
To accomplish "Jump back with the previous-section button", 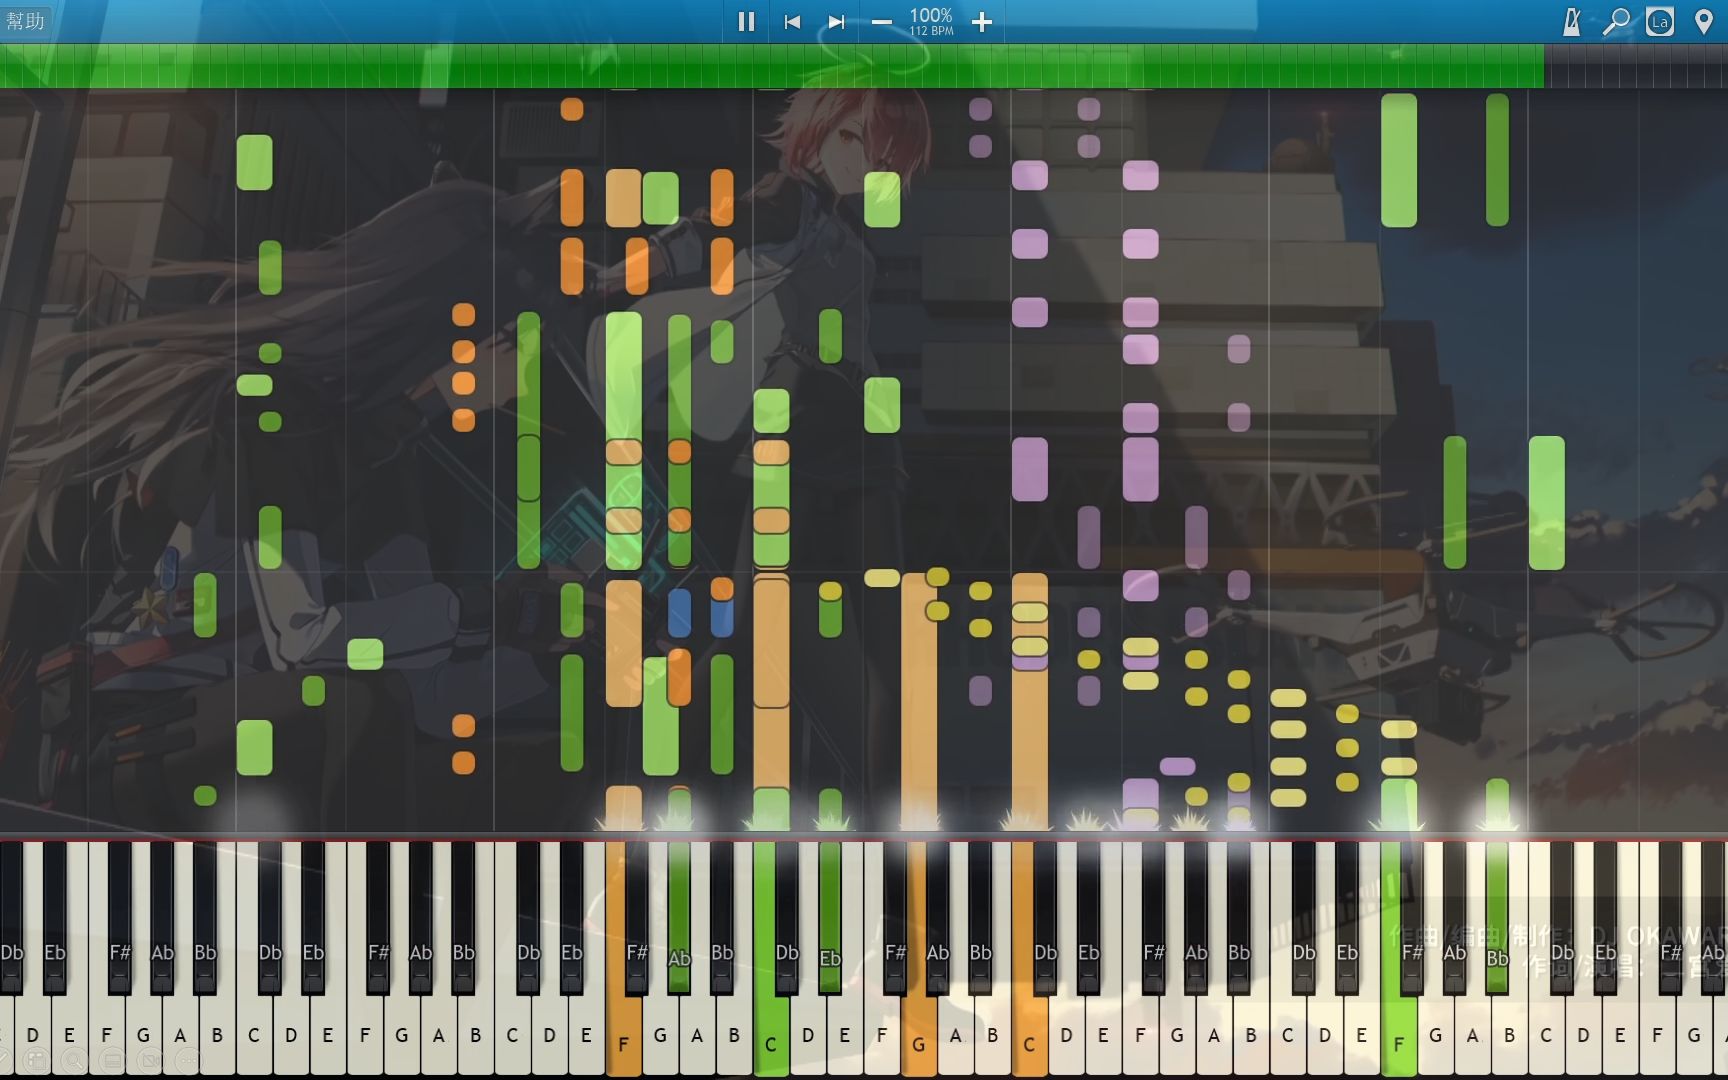I will pos(792,21).
